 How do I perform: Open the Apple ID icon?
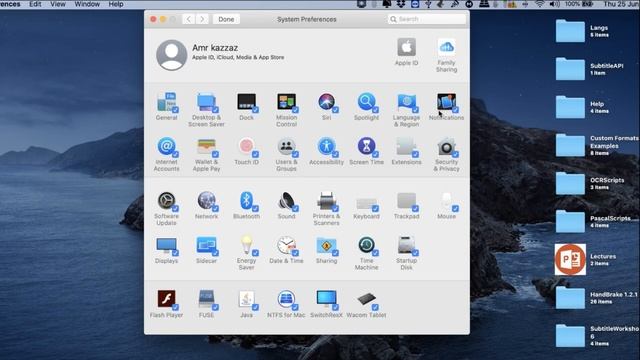pos(407,48)
